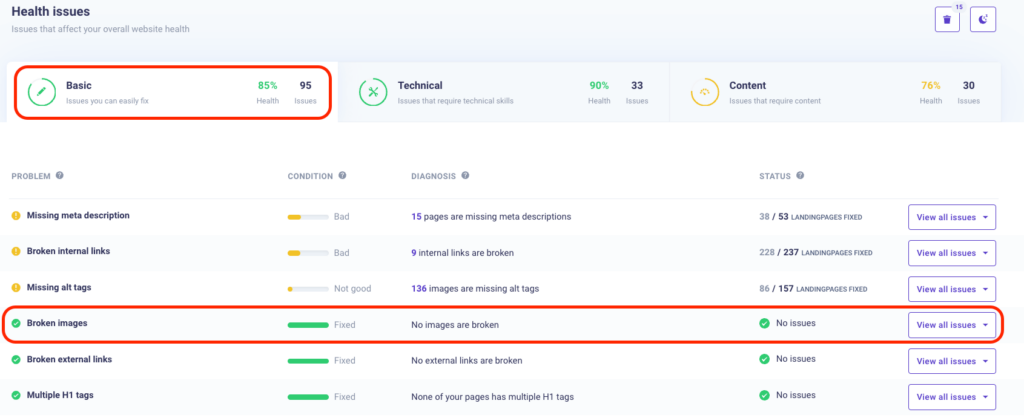1024x418 pixels.
Task: Expand View all issues for Broken internal links
Action: coord(951,253)
